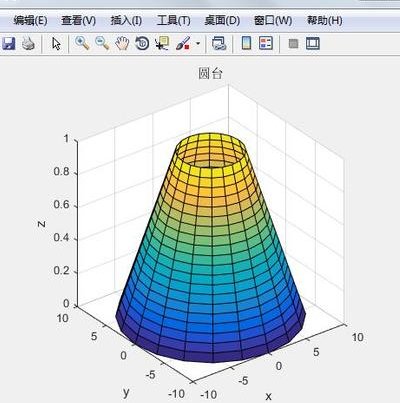
Task: Select the x axis label
Action: (x=268, y=396)
